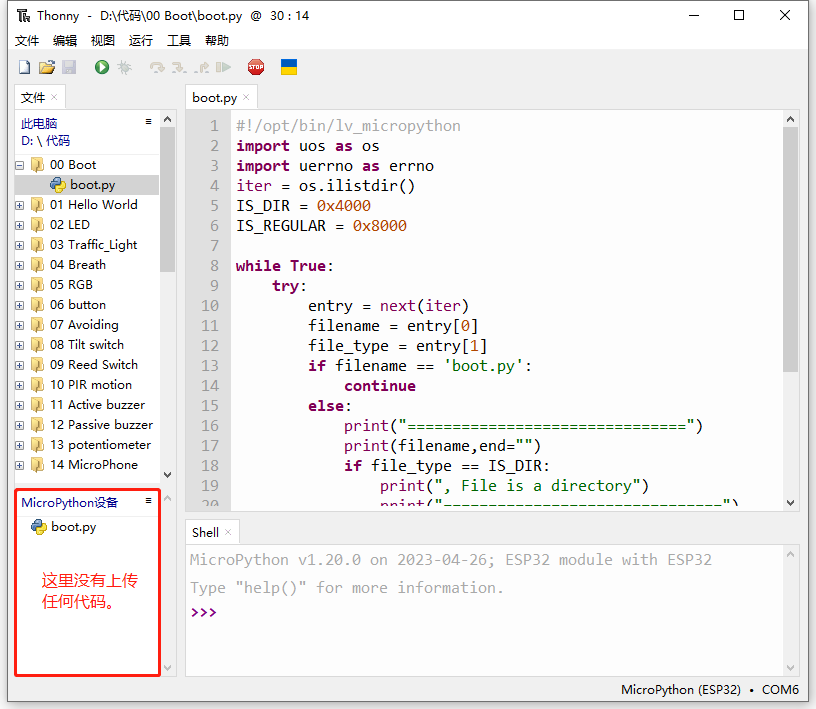Close the boot.py editor tab
Image resolution: width=816 pixels, height=709 pixels.
(x=246, y=97)
